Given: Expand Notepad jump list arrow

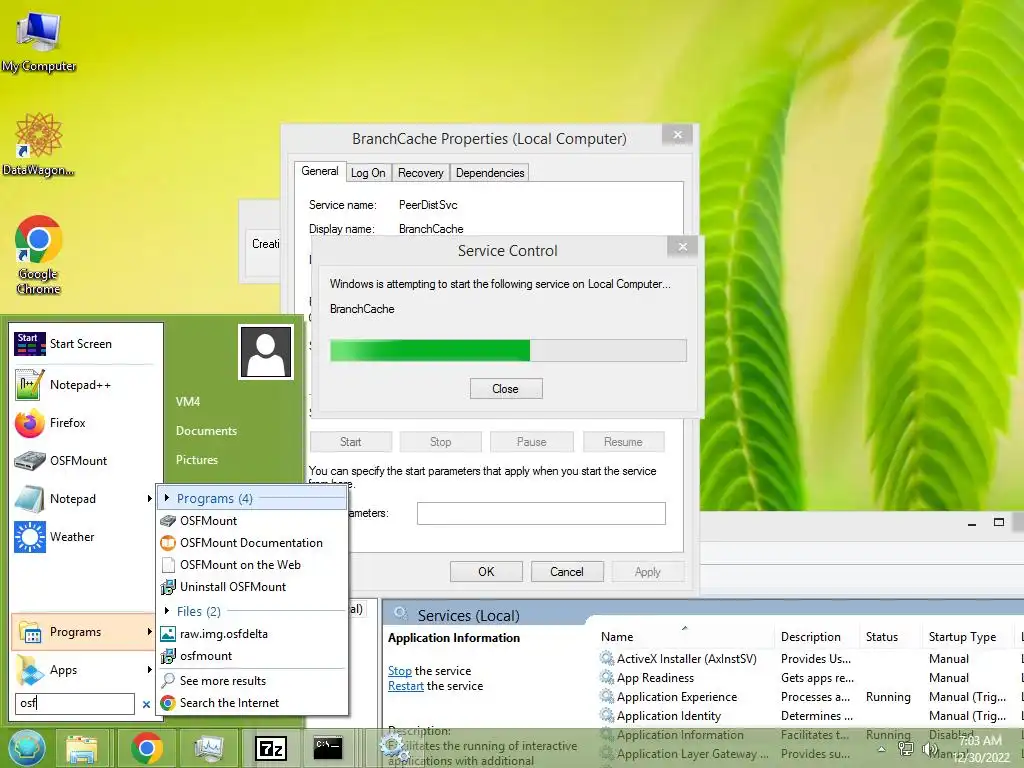Looking at the screenshot, I should (150, 498).
